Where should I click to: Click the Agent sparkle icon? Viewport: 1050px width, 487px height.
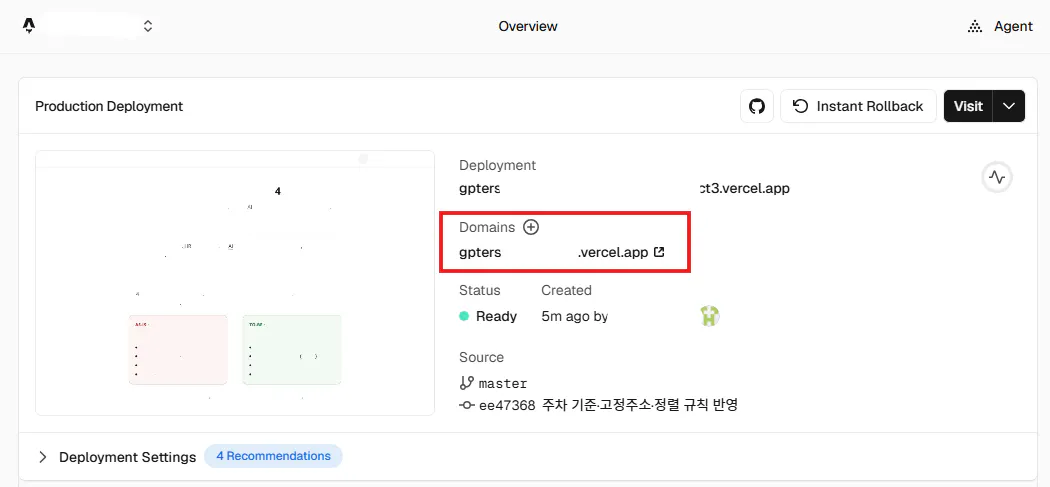(975, 27)
